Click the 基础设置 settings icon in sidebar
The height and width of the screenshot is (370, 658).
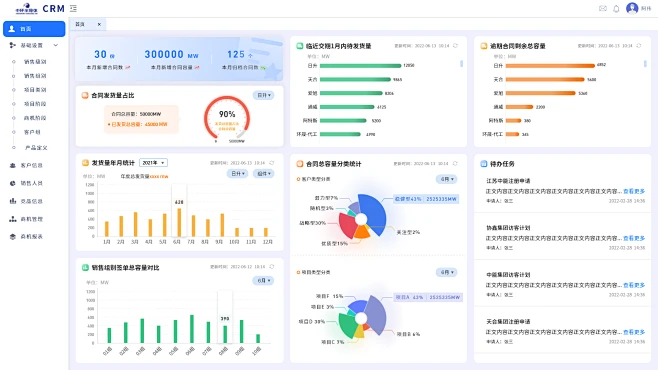(x=13, y=45)
